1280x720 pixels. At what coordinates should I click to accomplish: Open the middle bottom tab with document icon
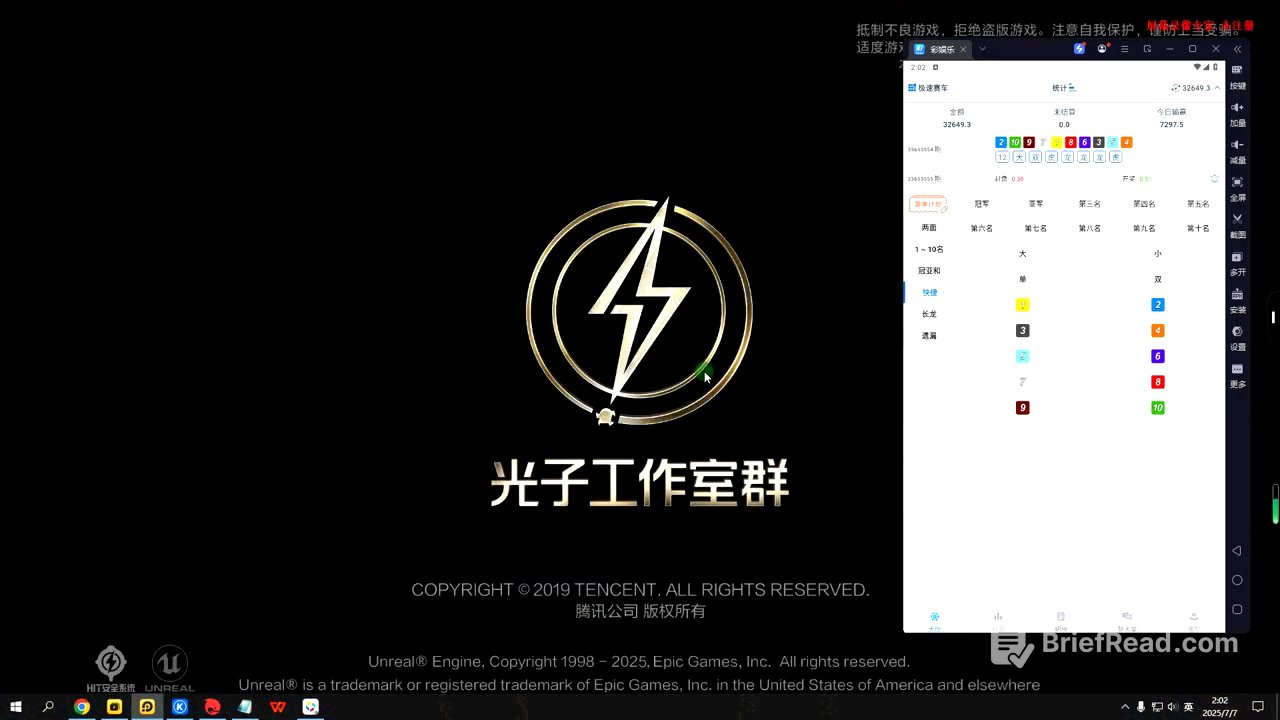(x=1061, y=619)
